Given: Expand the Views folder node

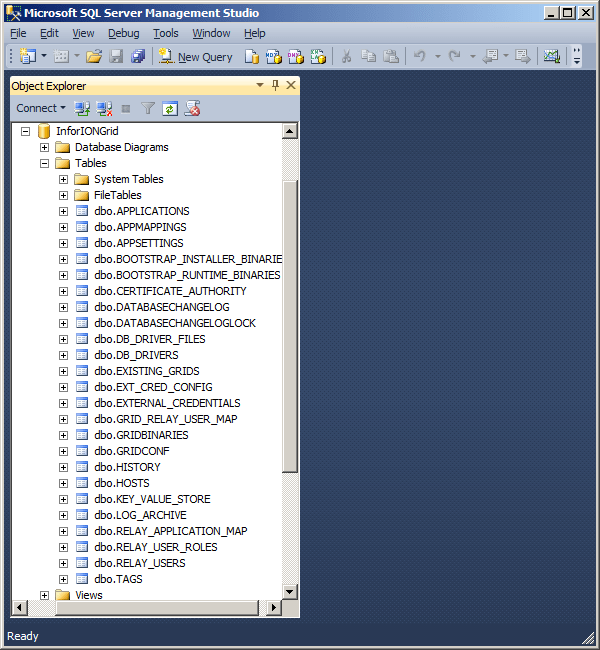Looking at the screenshot, I should (44, 595).
